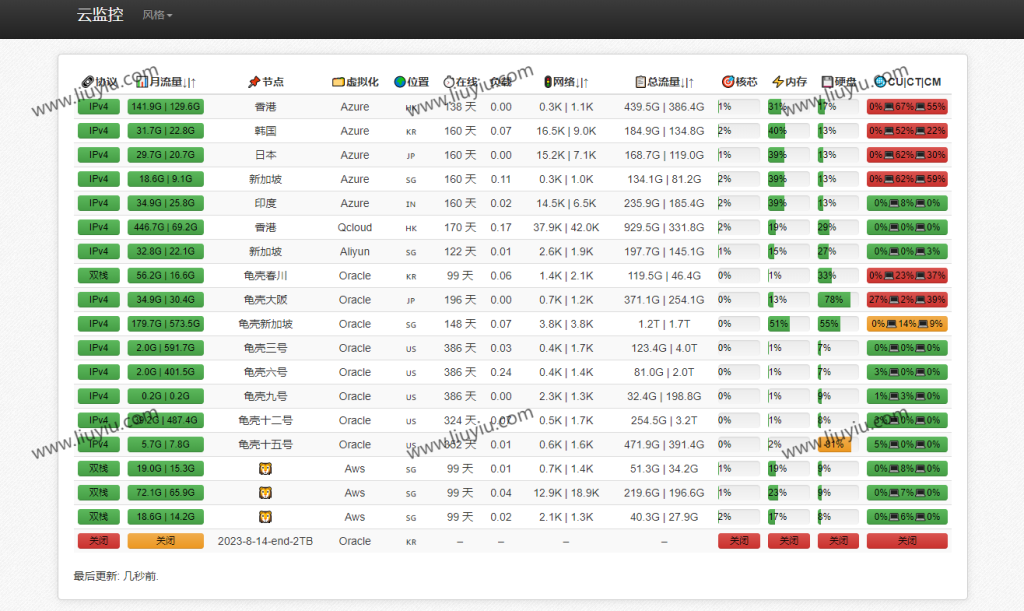Screen dimensions: 1024x611
Task: Click the red 关闭 badge in 协议 column
Action: click(x=99, y=541)
